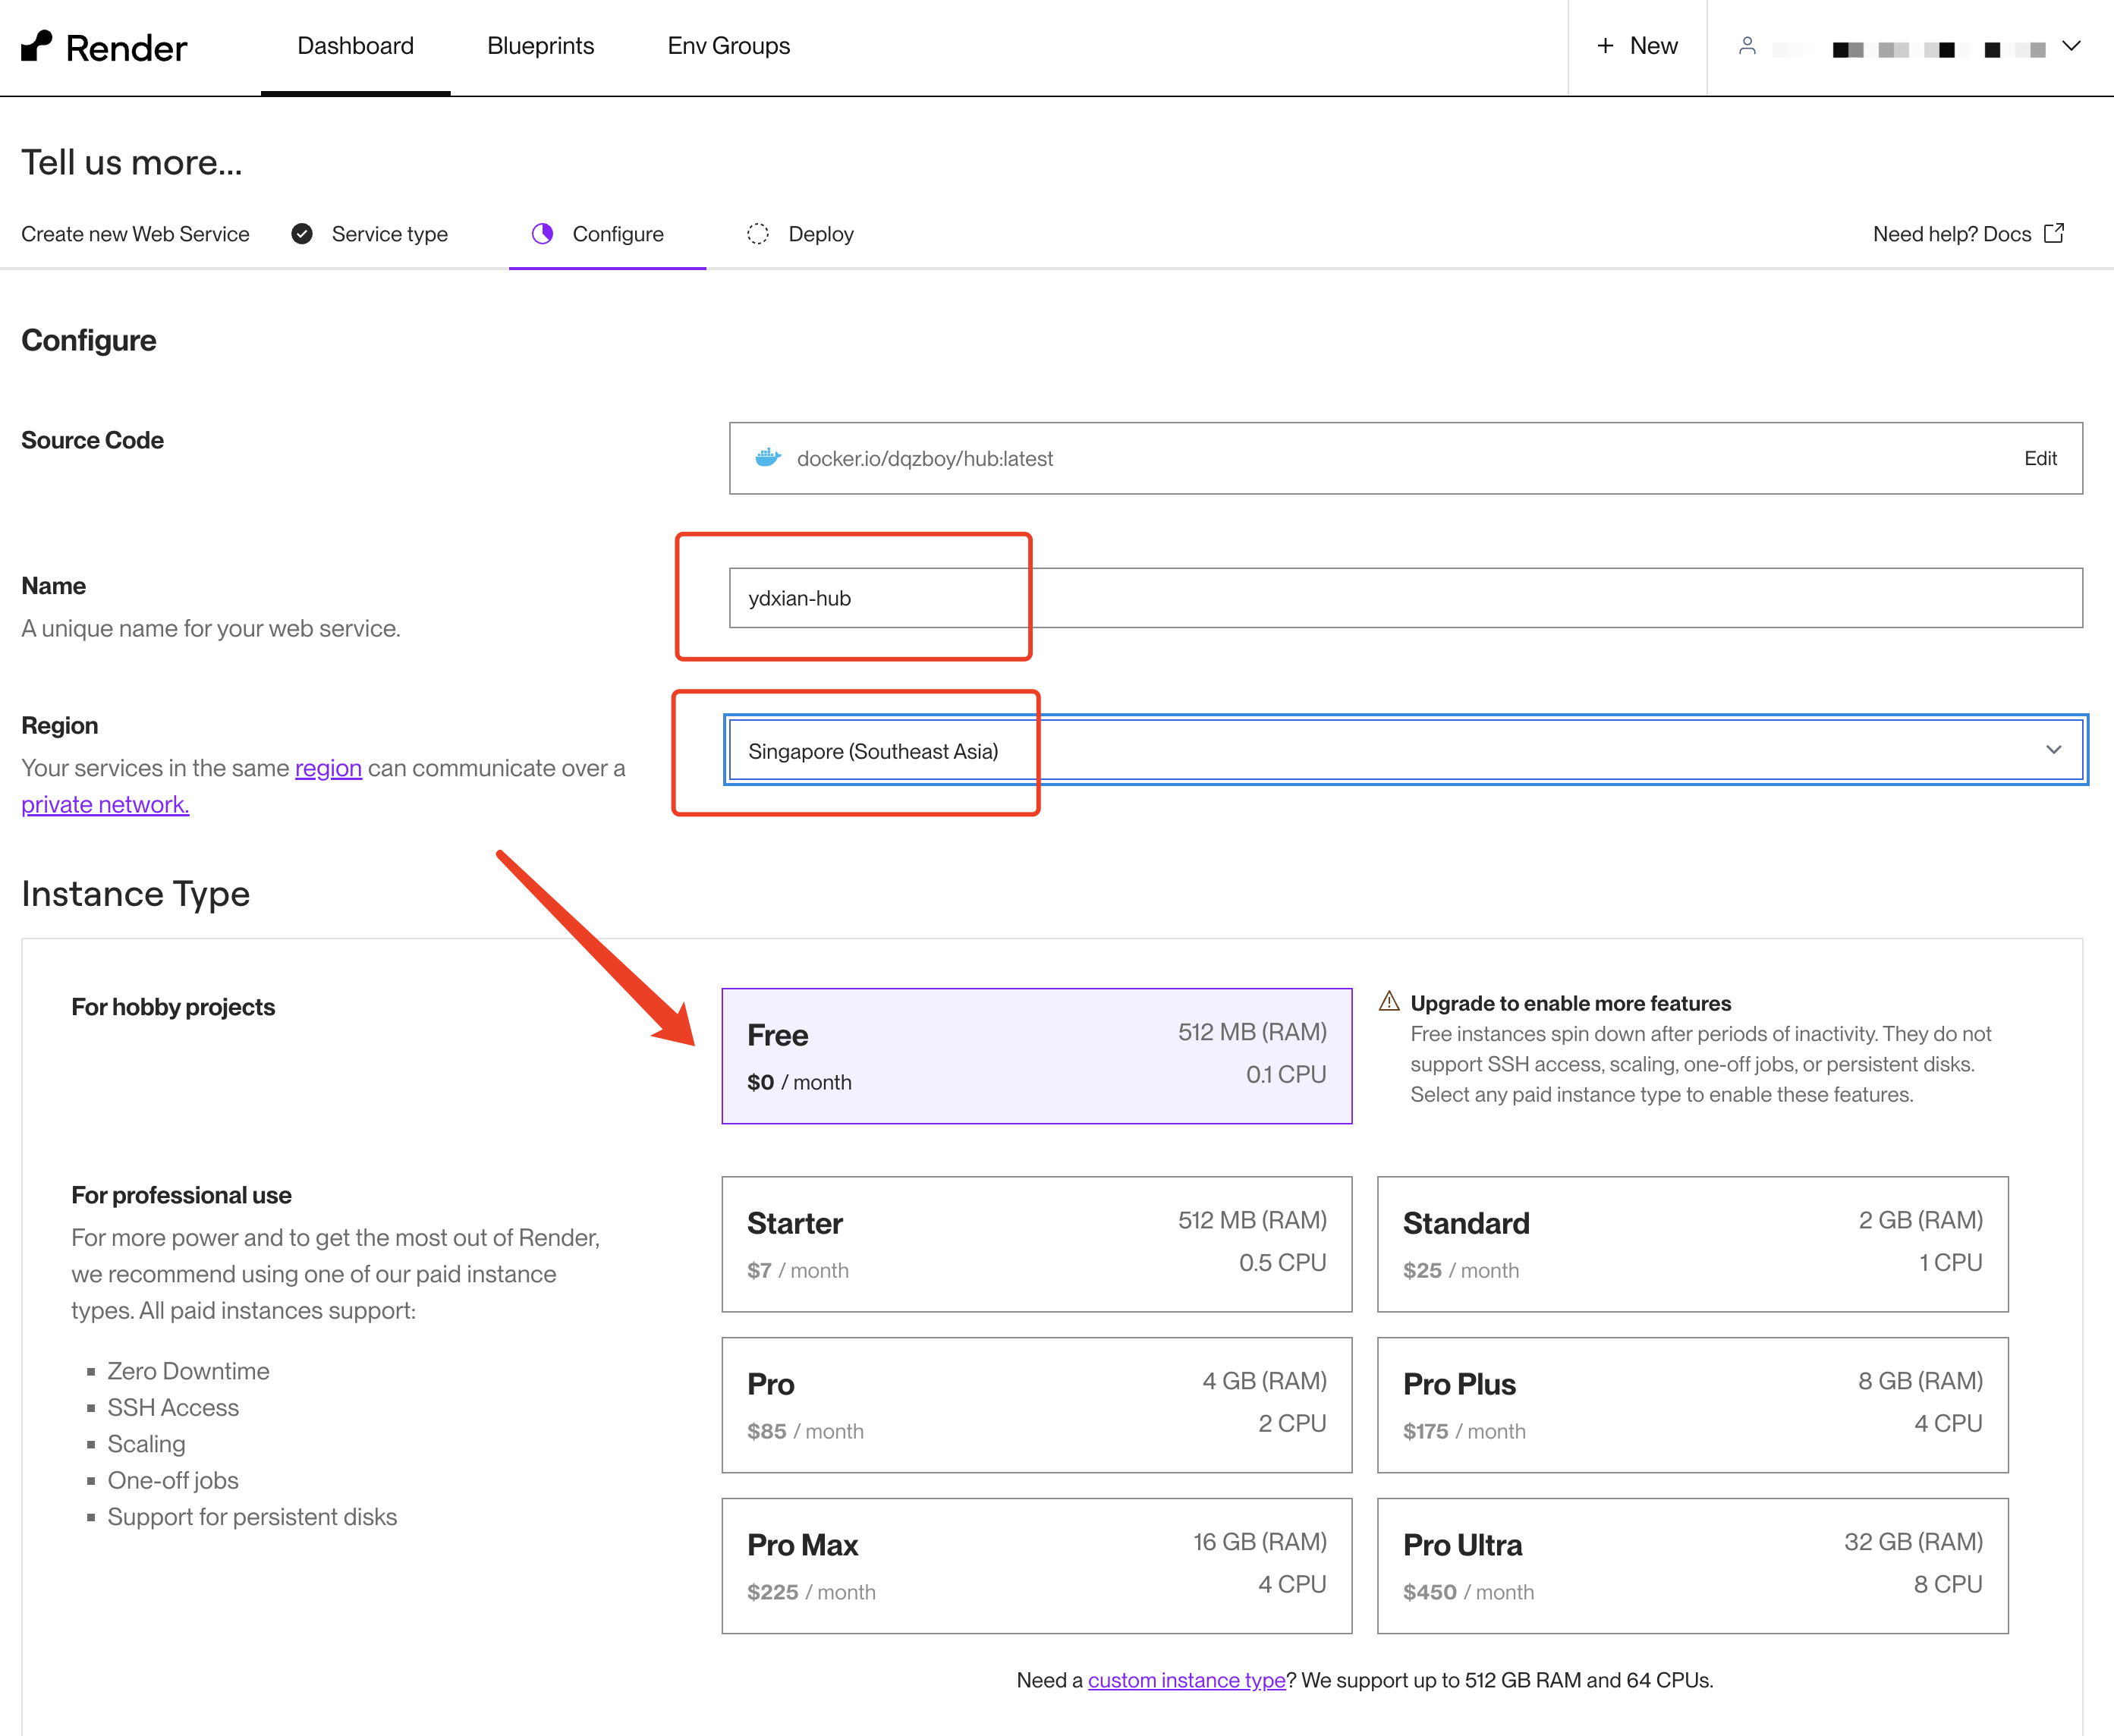Open the custom instance type link
Viewport: 2114px width, 1736px height.
click(x=1186, y=1680)
